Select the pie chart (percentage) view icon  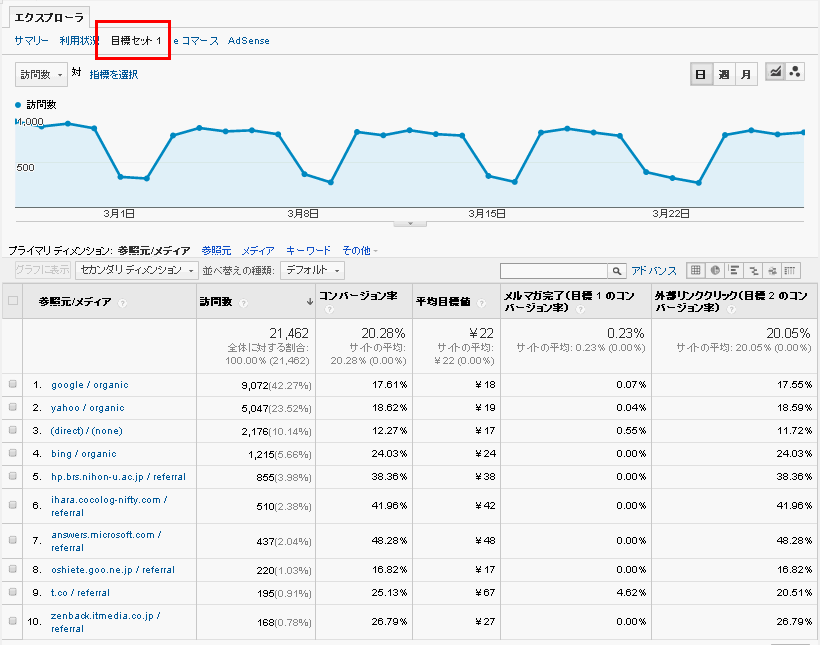coord(715,271)
